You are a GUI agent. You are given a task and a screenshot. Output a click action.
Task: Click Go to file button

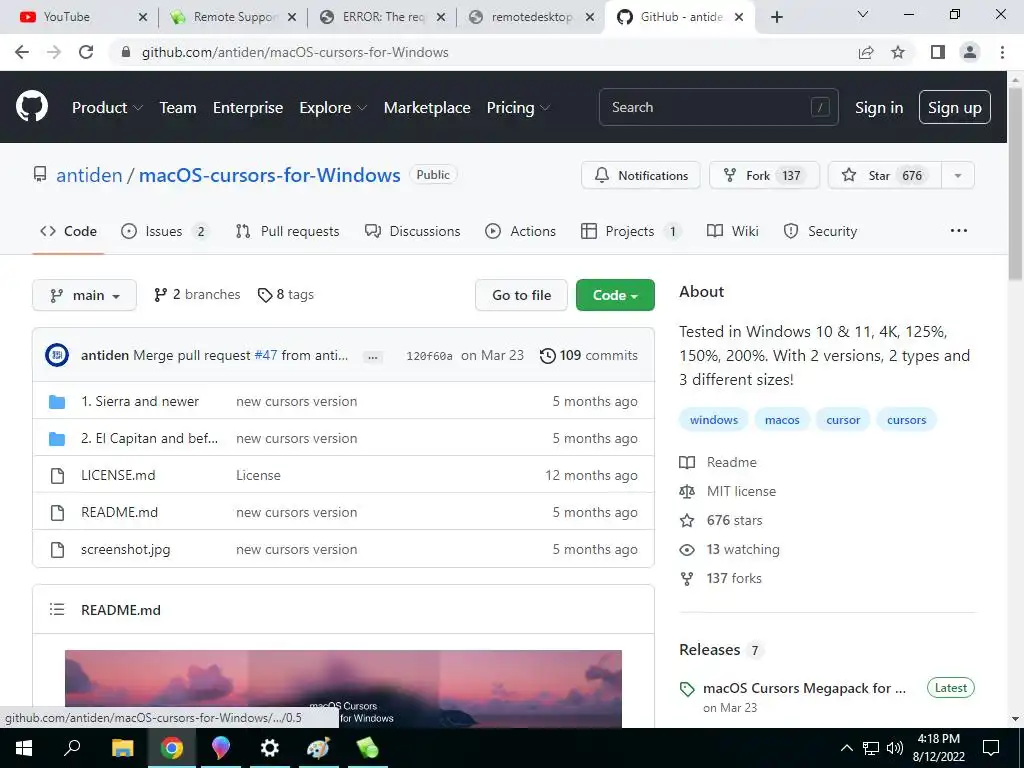pyautogui.click(x=521, y=295)
